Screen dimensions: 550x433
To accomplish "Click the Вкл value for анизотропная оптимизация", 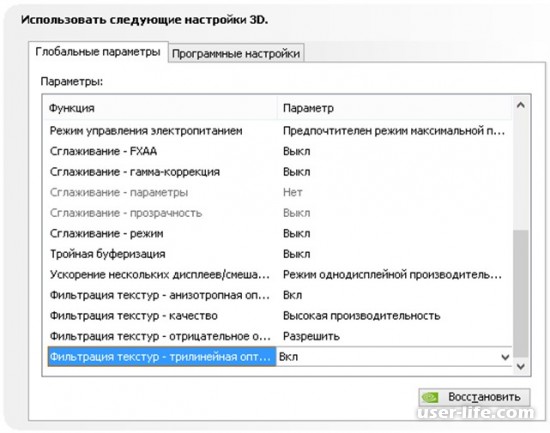I will (x=292, y=295).
